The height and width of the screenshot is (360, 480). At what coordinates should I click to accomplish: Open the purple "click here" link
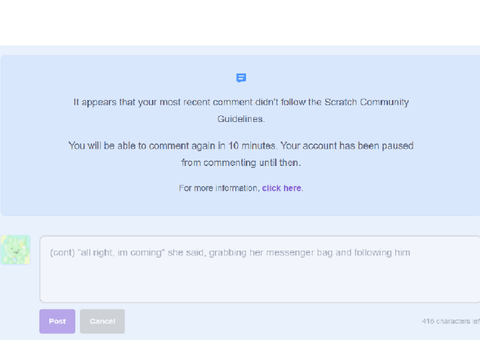point(282,188)
